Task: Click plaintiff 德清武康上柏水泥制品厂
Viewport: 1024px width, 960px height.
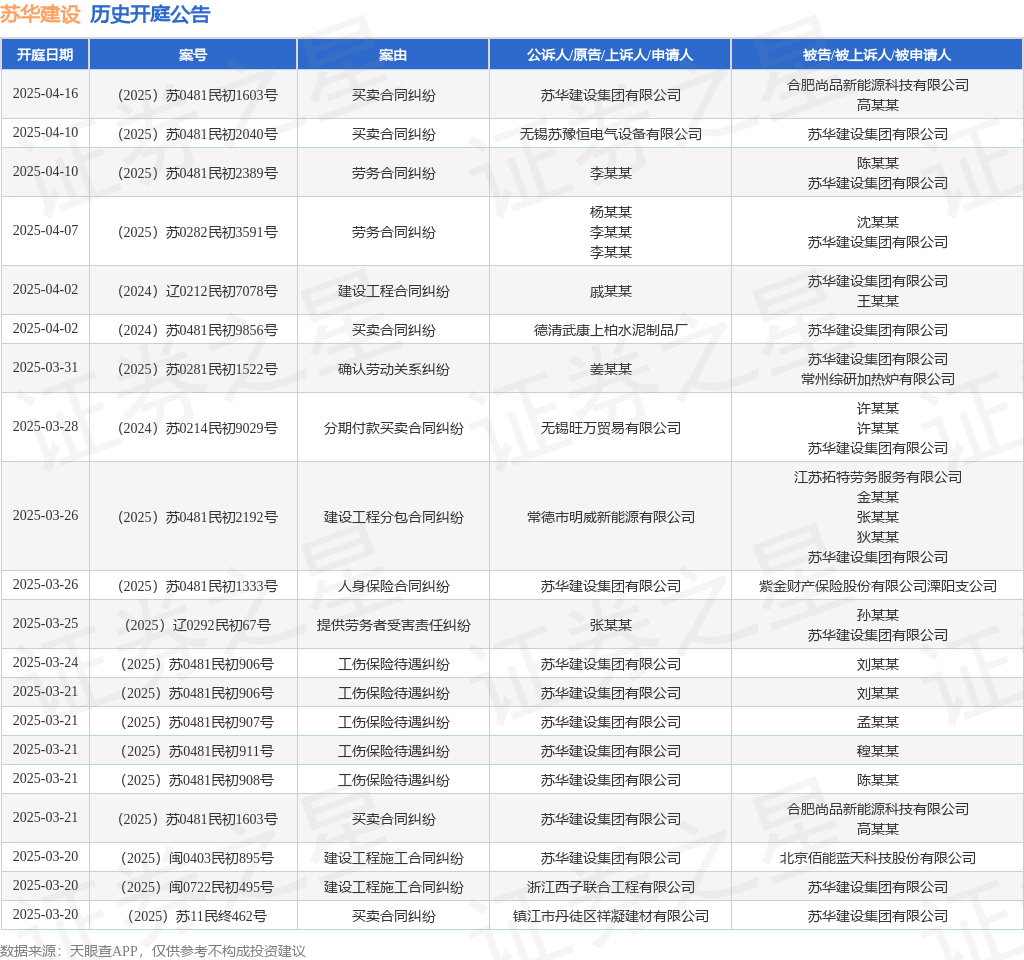Action: click(x=611, y=330)
